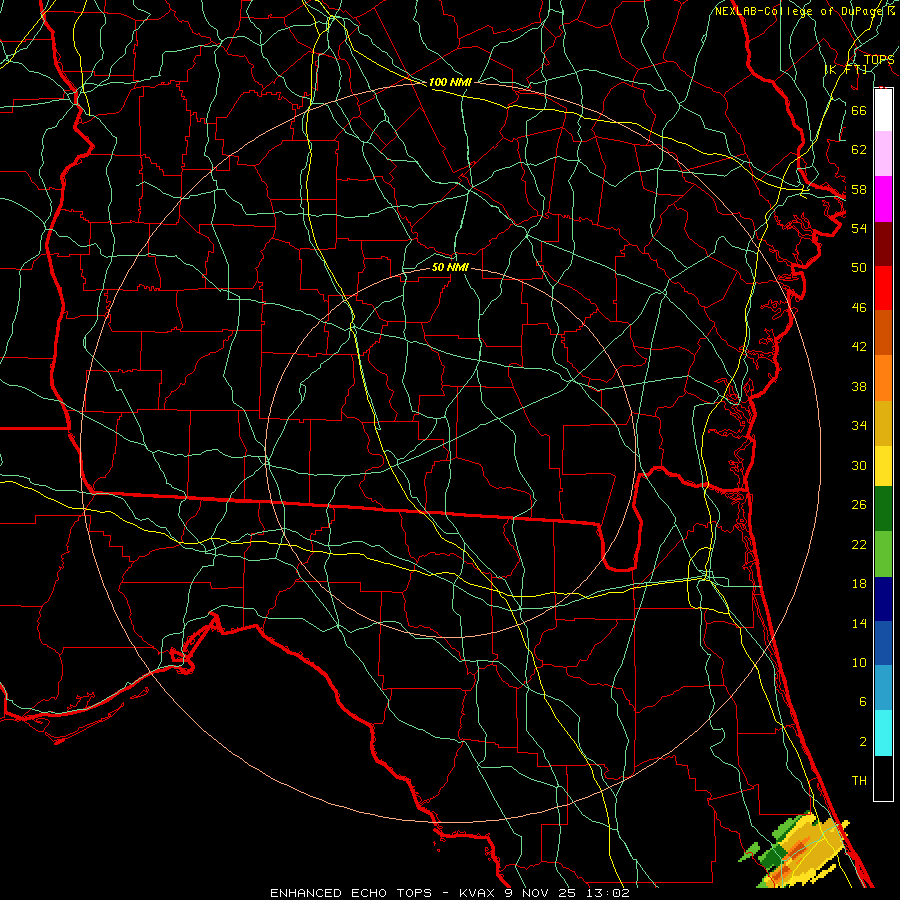This screenshot has height=900, width=900.
Task: Click the legend value '62'
Action: 859,150
